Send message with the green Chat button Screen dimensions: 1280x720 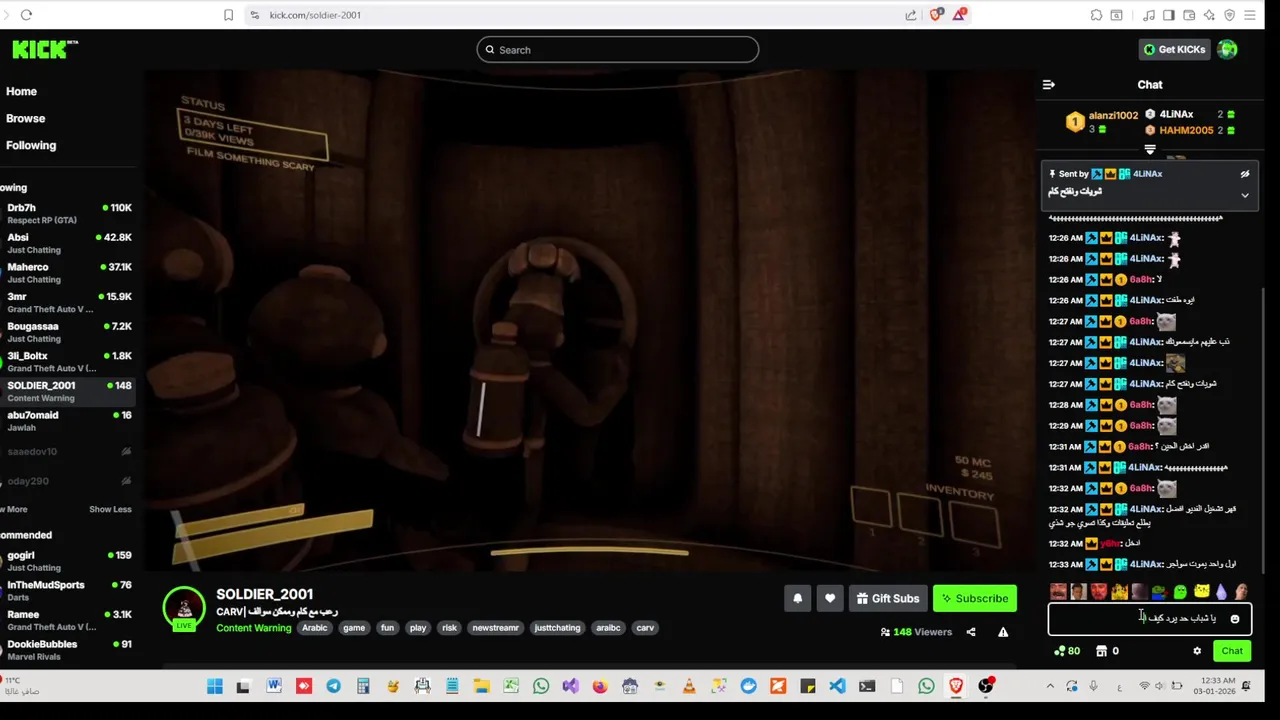[x=1232, y=651]
